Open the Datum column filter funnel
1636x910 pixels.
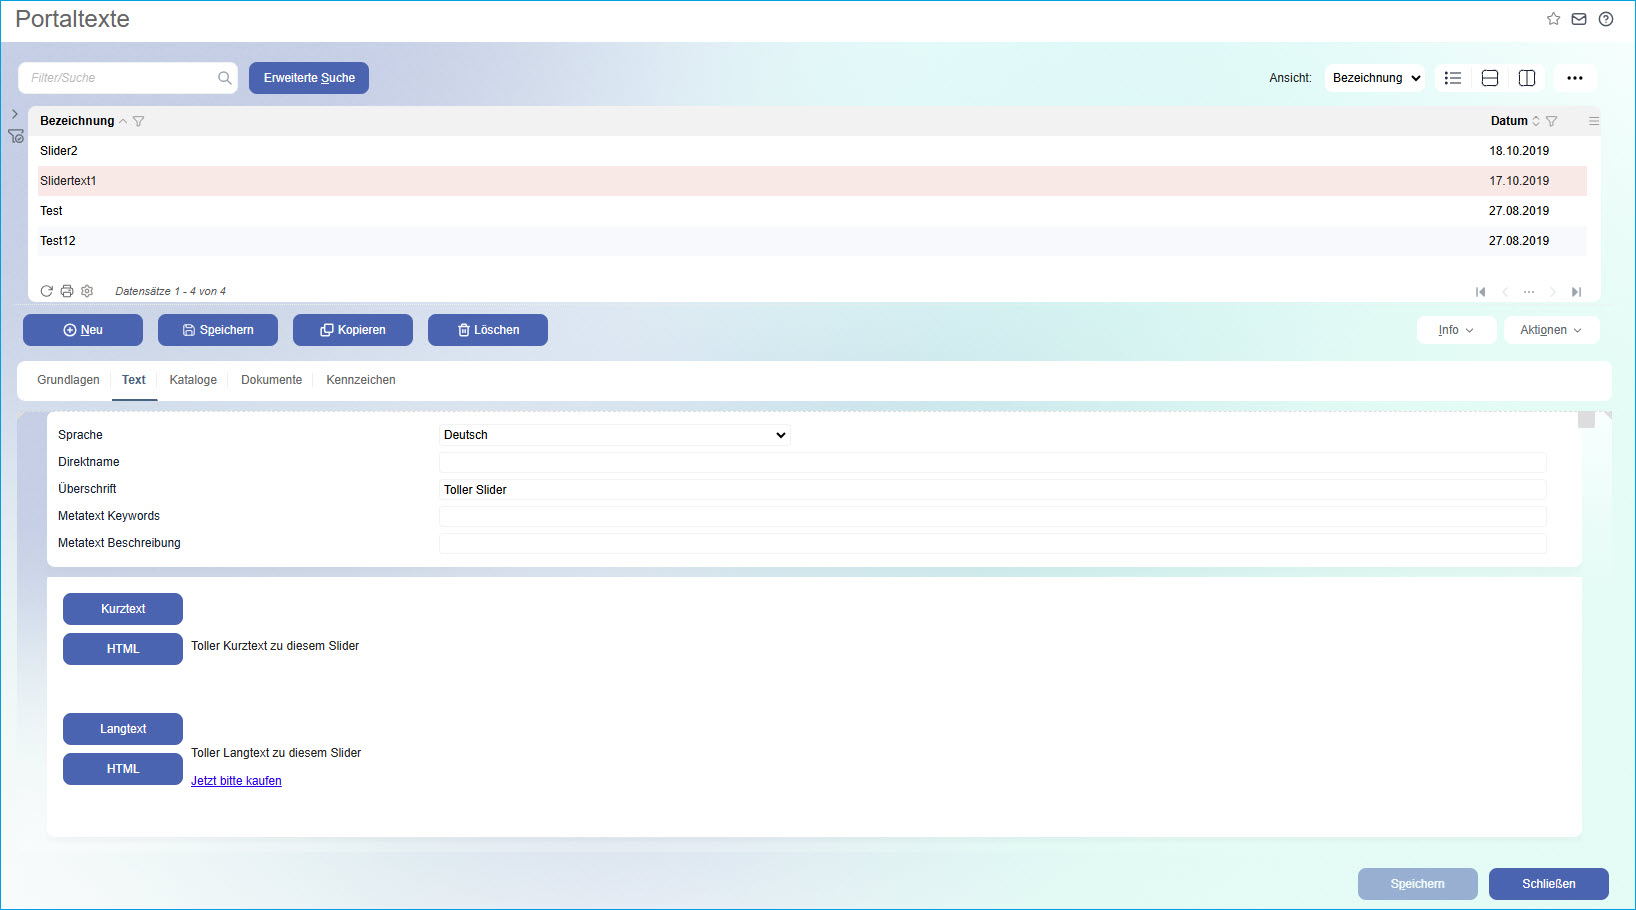tap(1552, 121)
